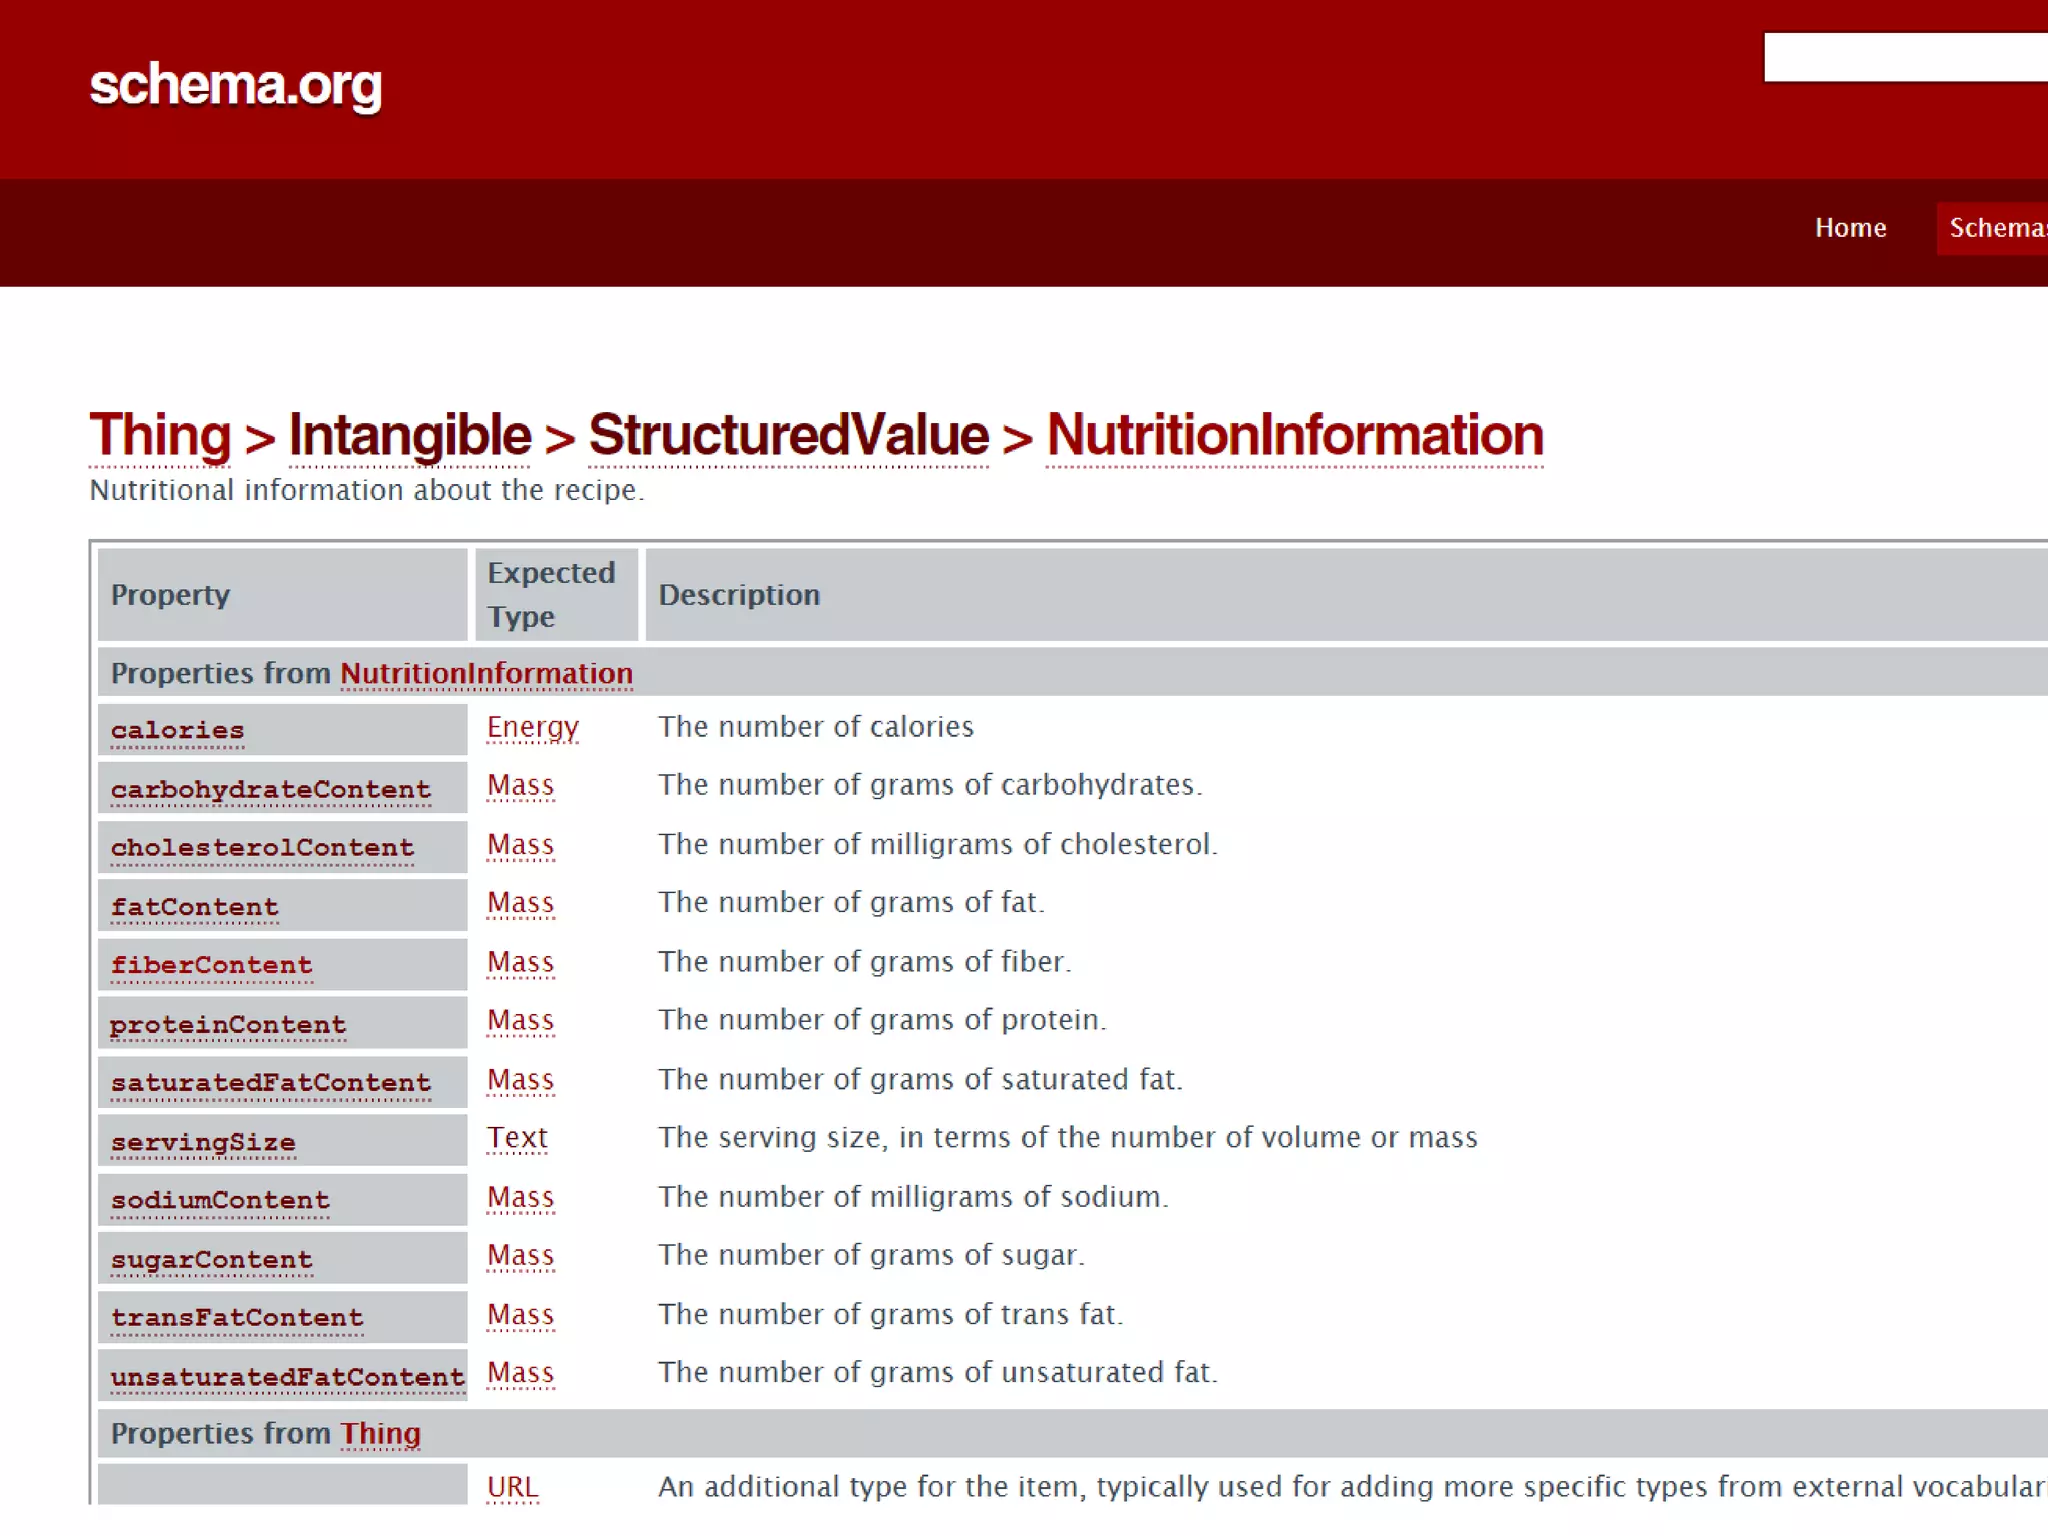This screenshot has height=1536, width=2048.
Task: Open the Thing breadcrumb link
Action: coord(160,435)
